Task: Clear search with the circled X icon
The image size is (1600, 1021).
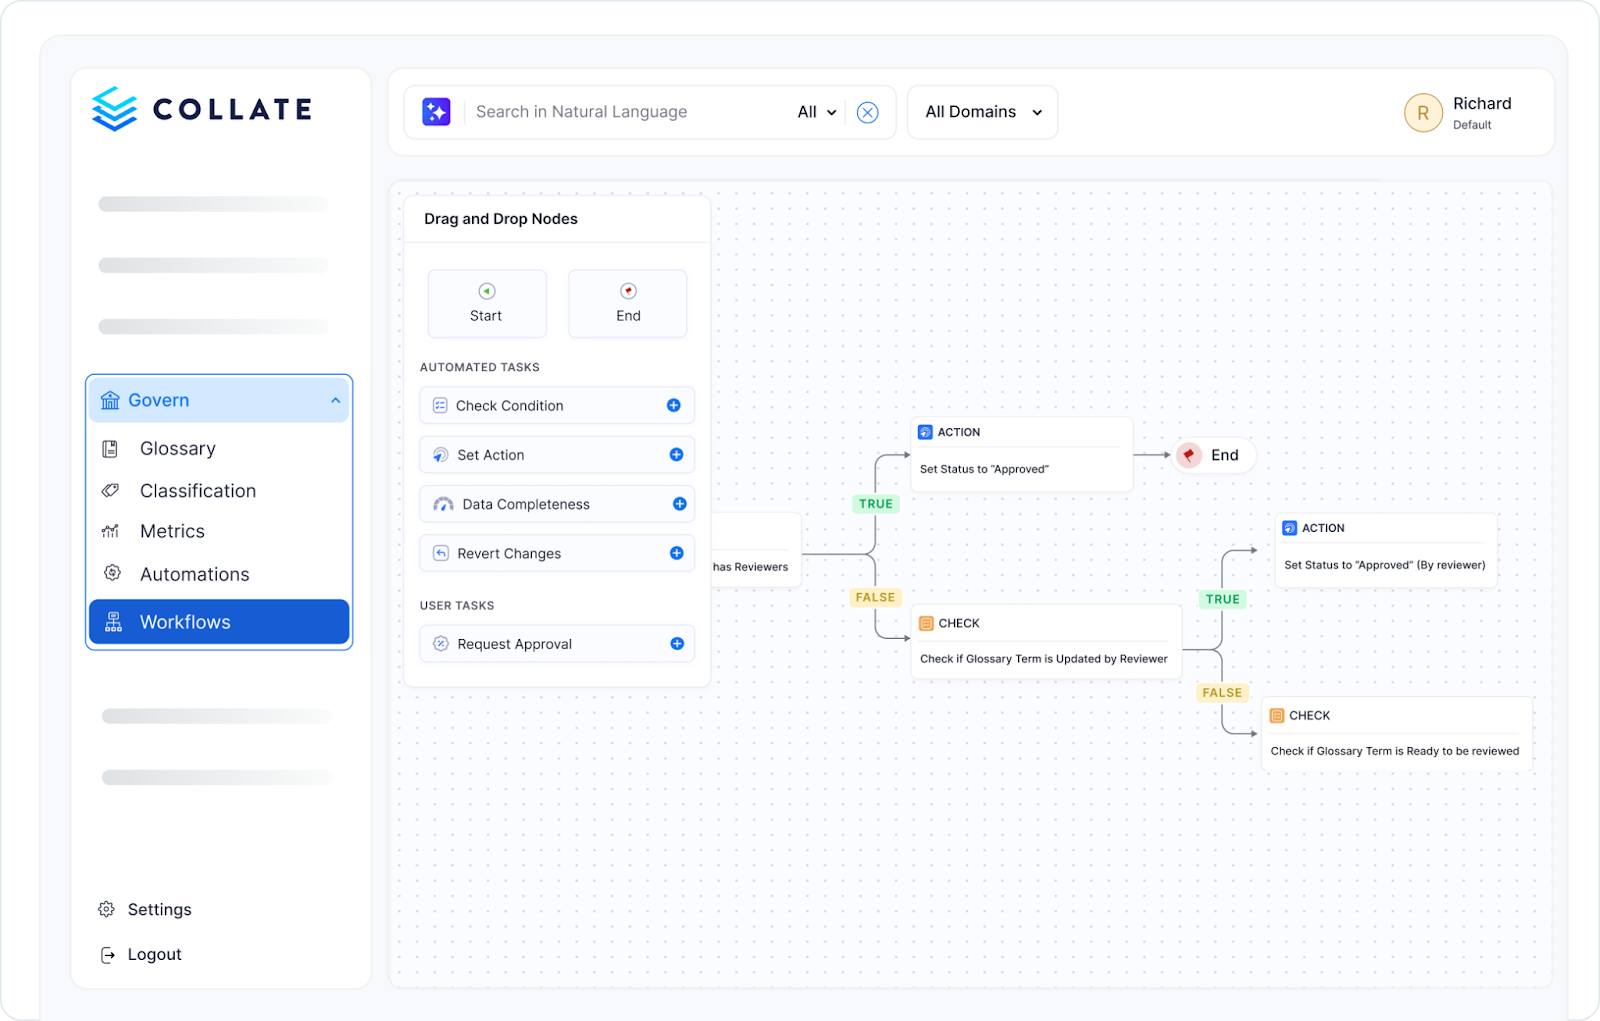Action: point(868,112)
